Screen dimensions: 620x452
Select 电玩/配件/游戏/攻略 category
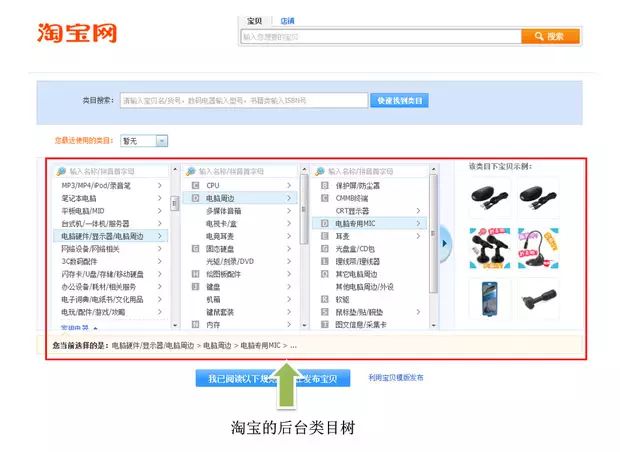click(111, 312)
